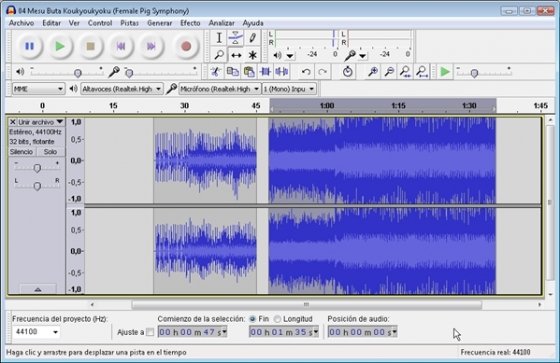Select the Envelope tool
The height and width of the screenshot is (363, 560).
coord(235,38)
